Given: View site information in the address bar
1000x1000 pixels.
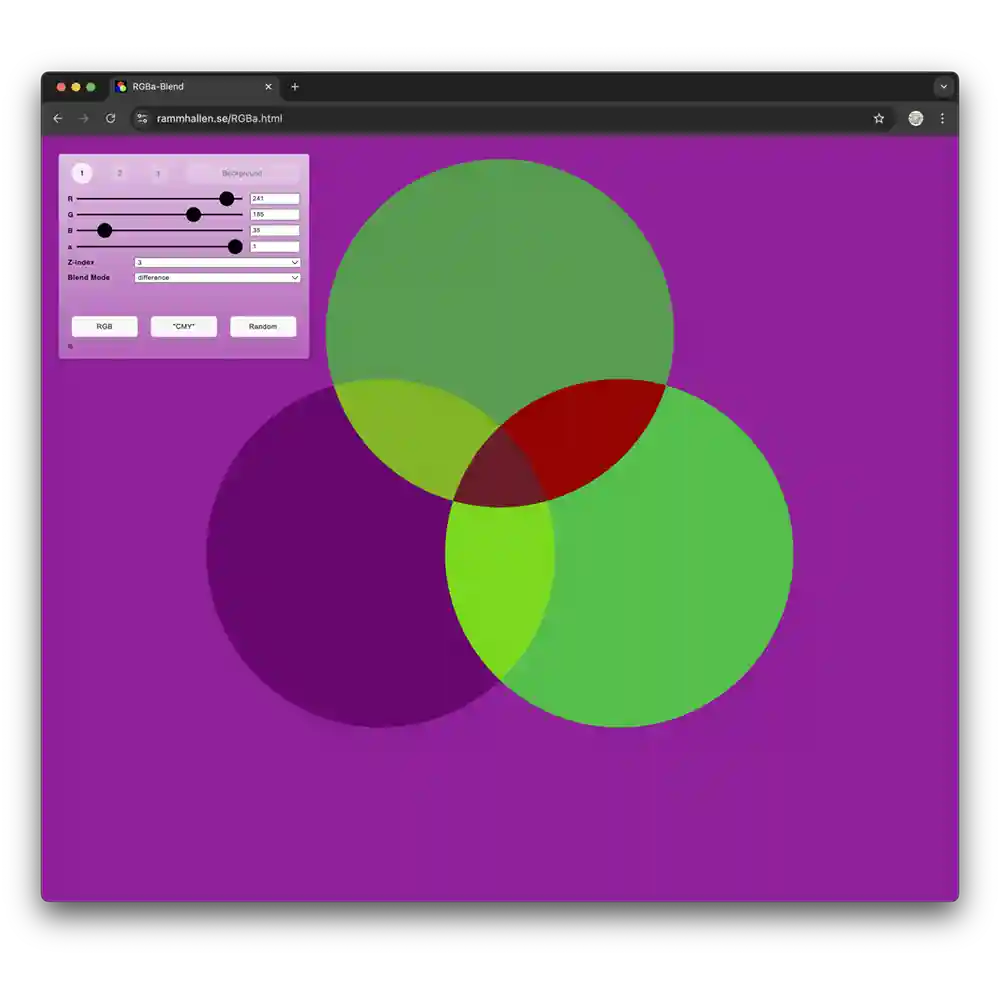Looking at the screenshot, I should click(x=142, y=119).
